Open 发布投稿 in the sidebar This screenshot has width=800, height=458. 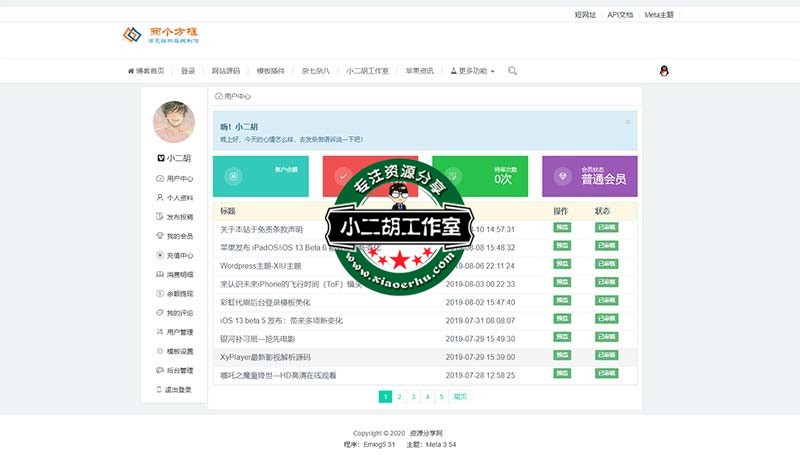coord(180,217)
